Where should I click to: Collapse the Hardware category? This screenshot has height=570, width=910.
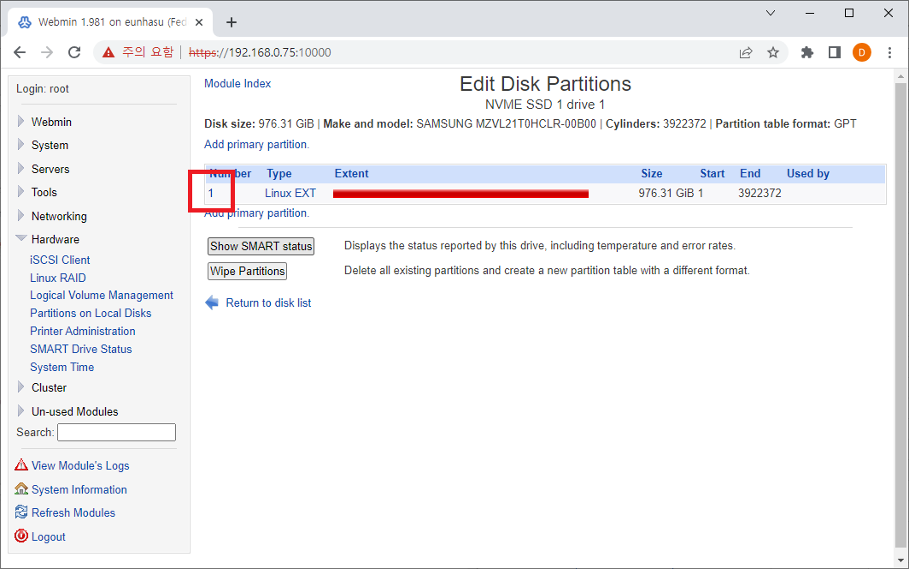click(x=55, y=239)
